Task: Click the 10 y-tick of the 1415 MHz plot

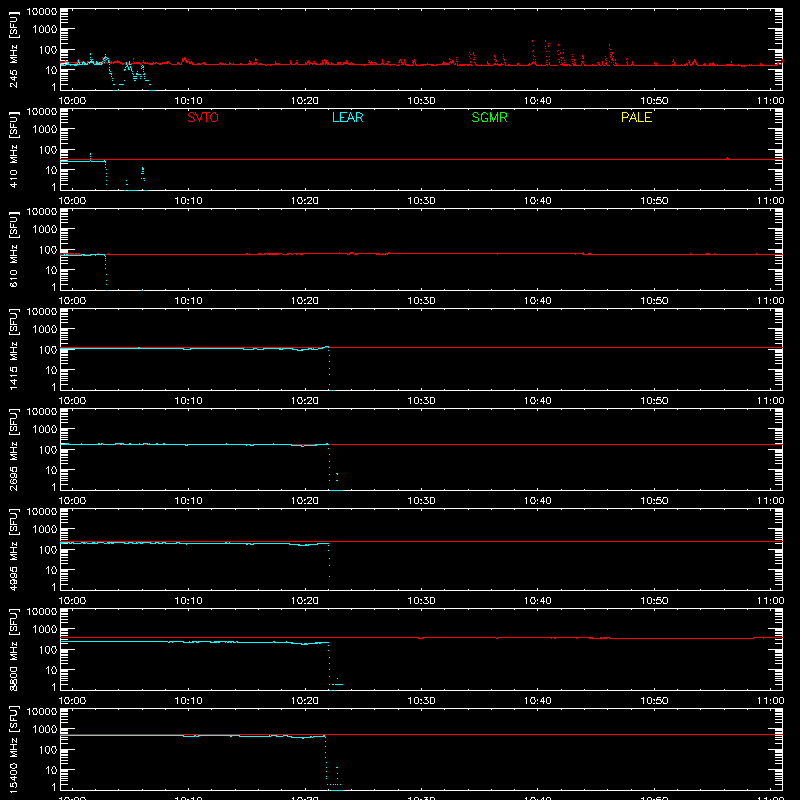Action: pos(51,370)
